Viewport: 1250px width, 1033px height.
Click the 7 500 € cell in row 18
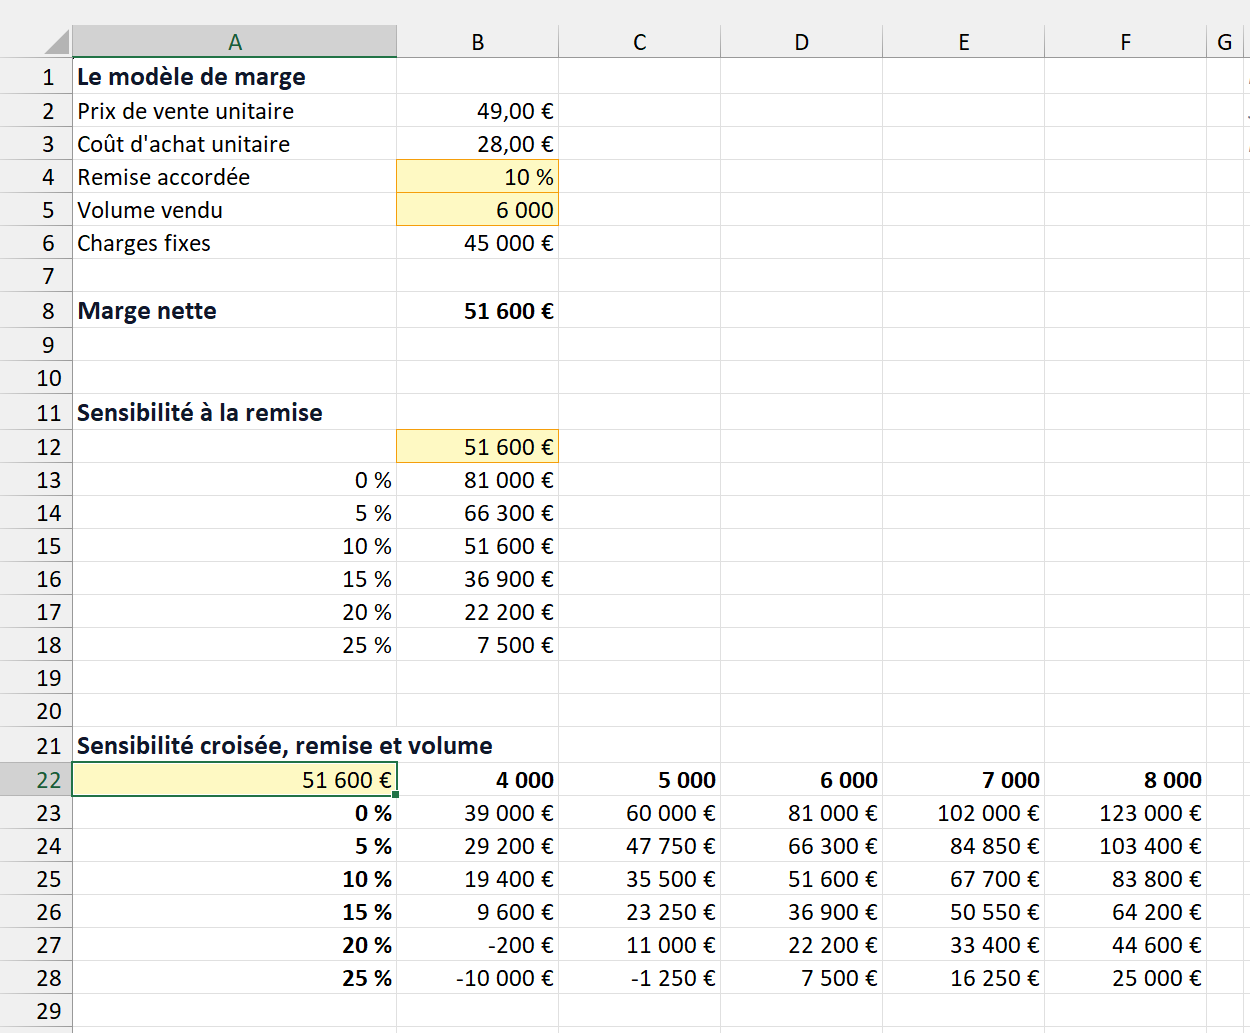pos(478,645)
